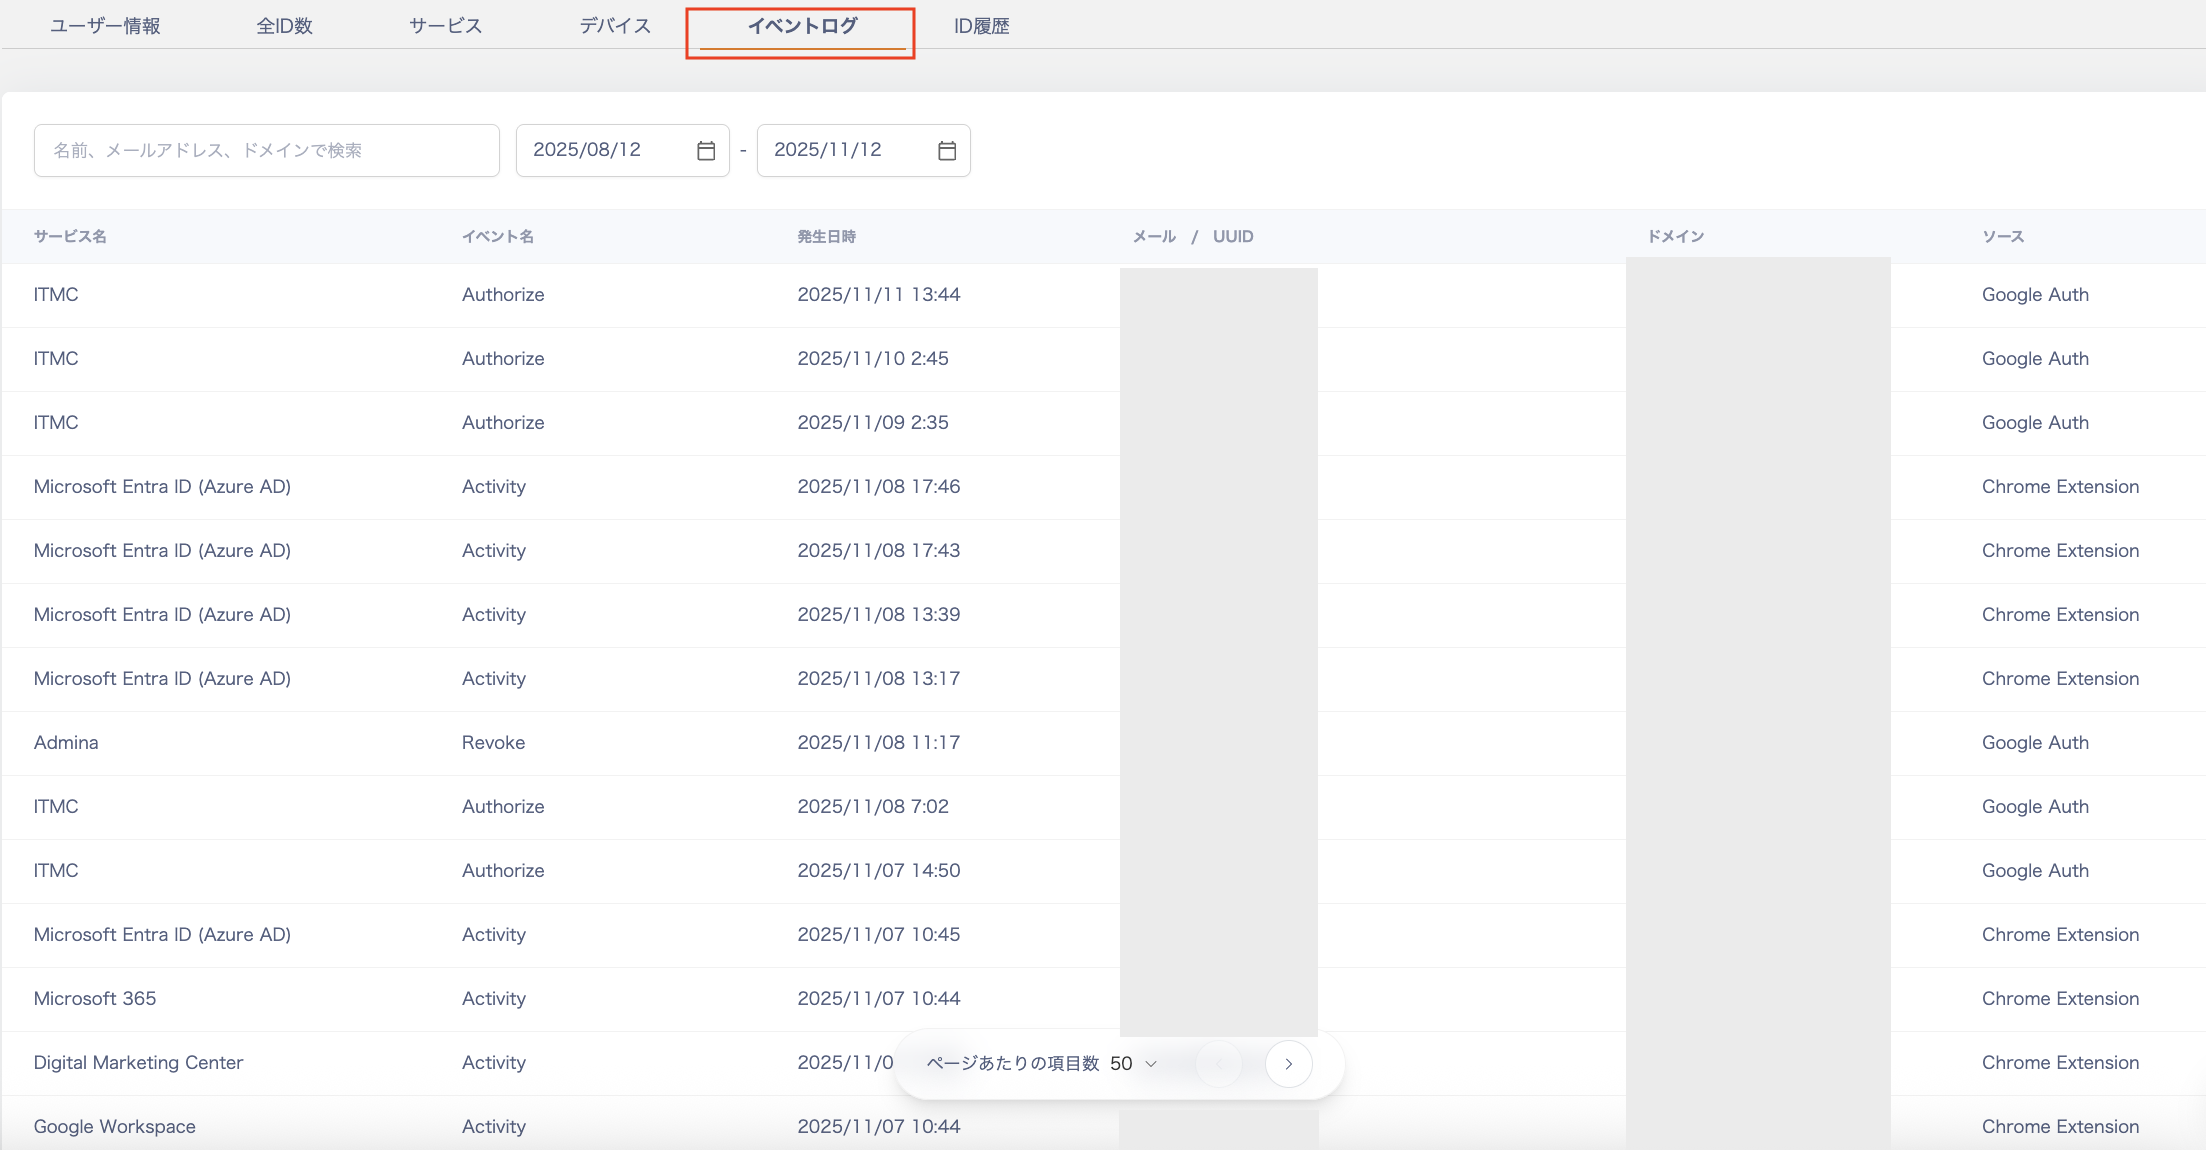Open the デバイス tab
Viewport: 2206px width, 1150px height.
(x=615, y=26)
